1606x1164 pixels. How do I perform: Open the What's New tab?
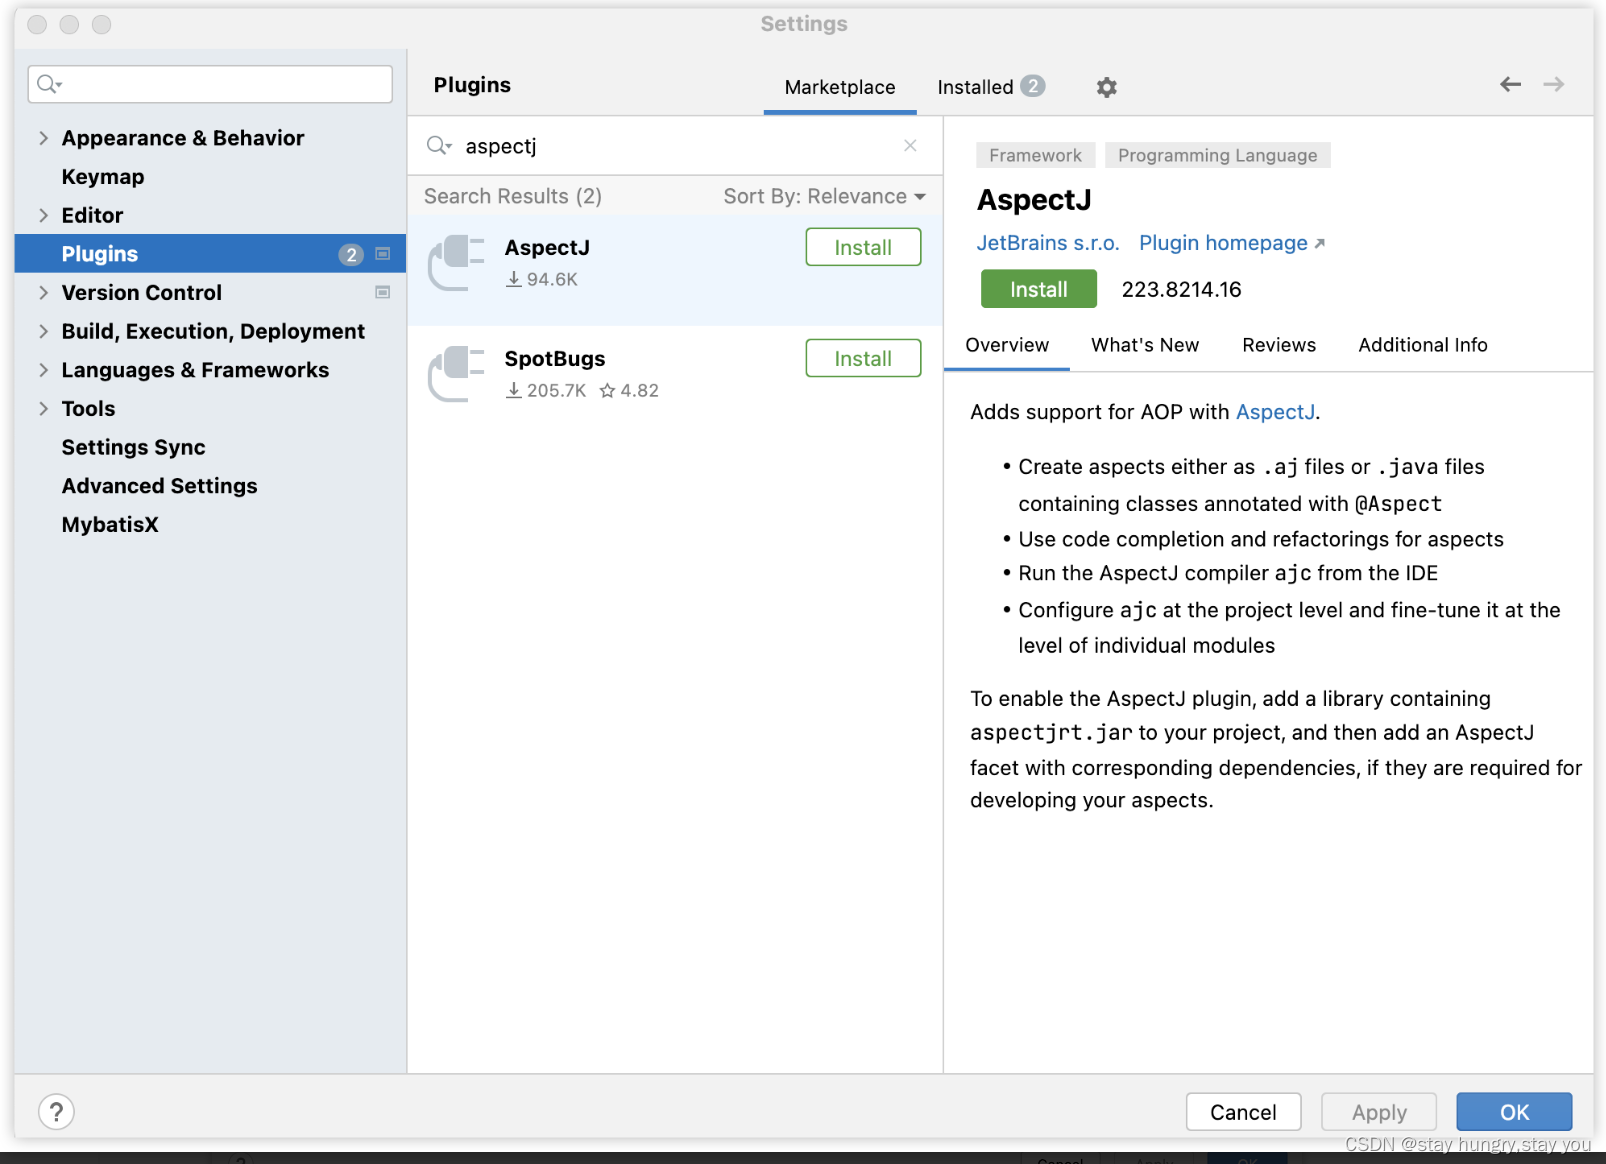(1145, 345)
